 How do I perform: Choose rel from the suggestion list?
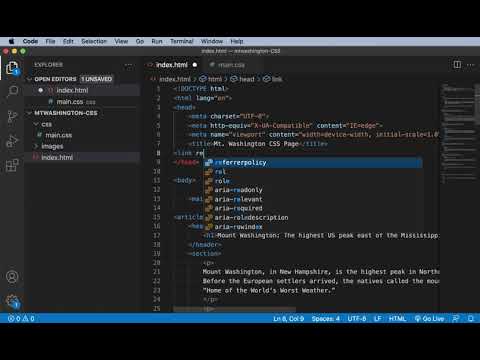[313, 172]
